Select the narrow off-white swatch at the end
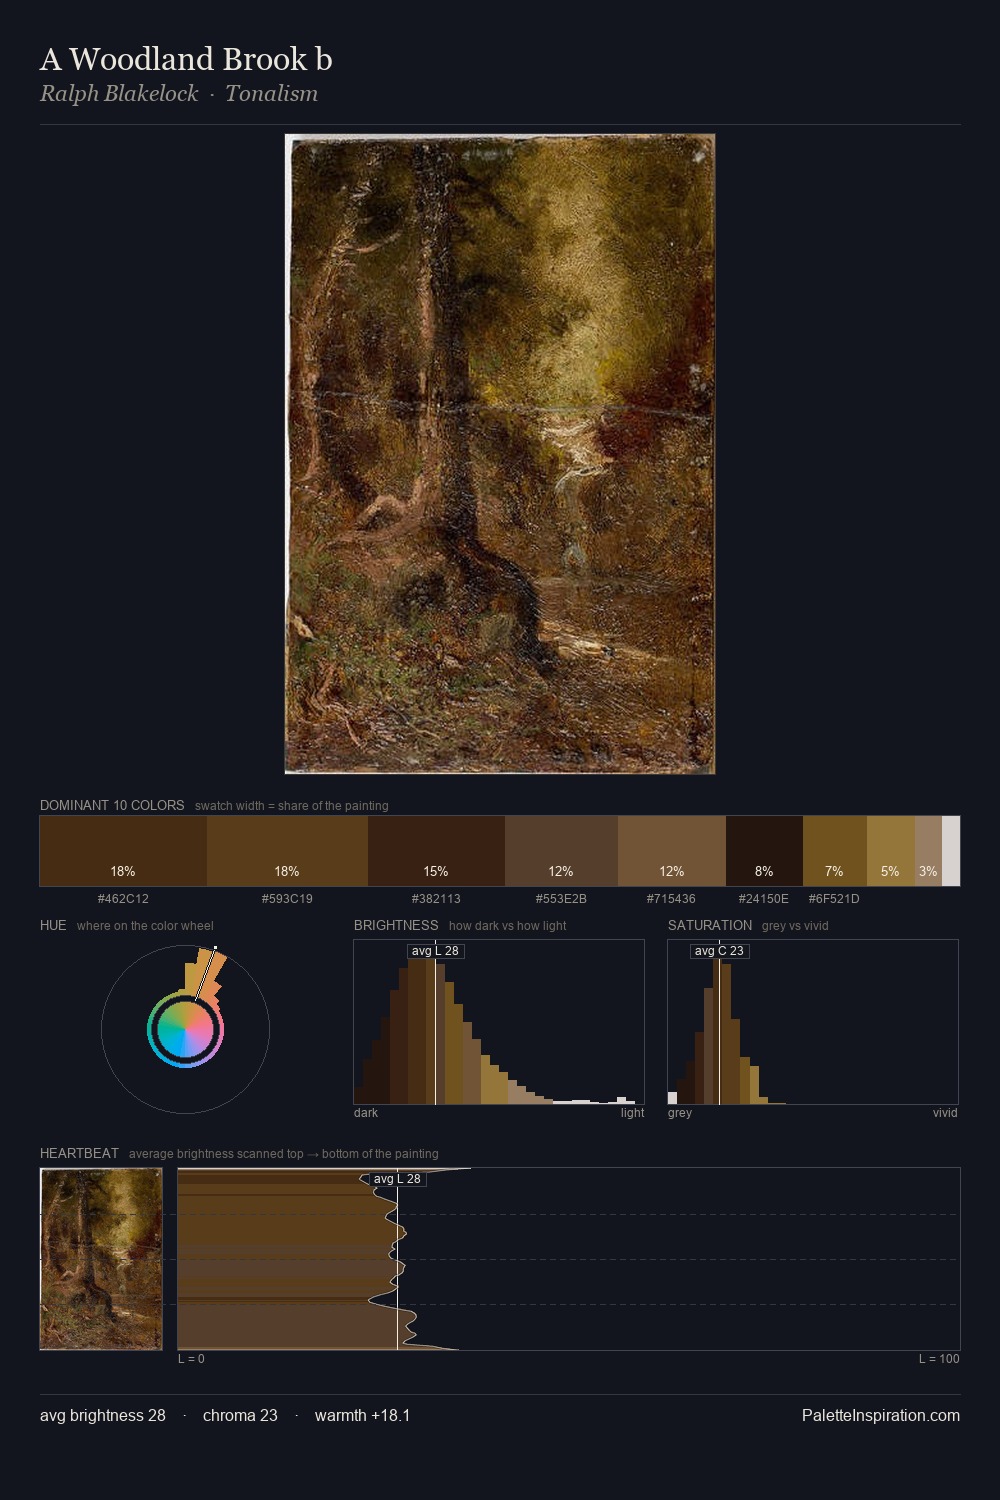1000x1500 pixels. [x=951, y=851]
